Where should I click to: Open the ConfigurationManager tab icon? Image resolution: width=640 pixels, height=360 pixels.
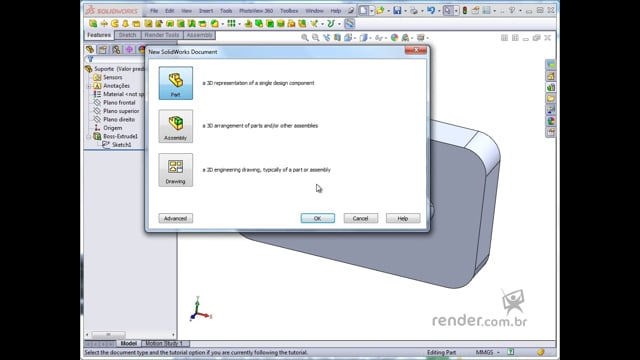pyautogui.click(x=116, y=50)
